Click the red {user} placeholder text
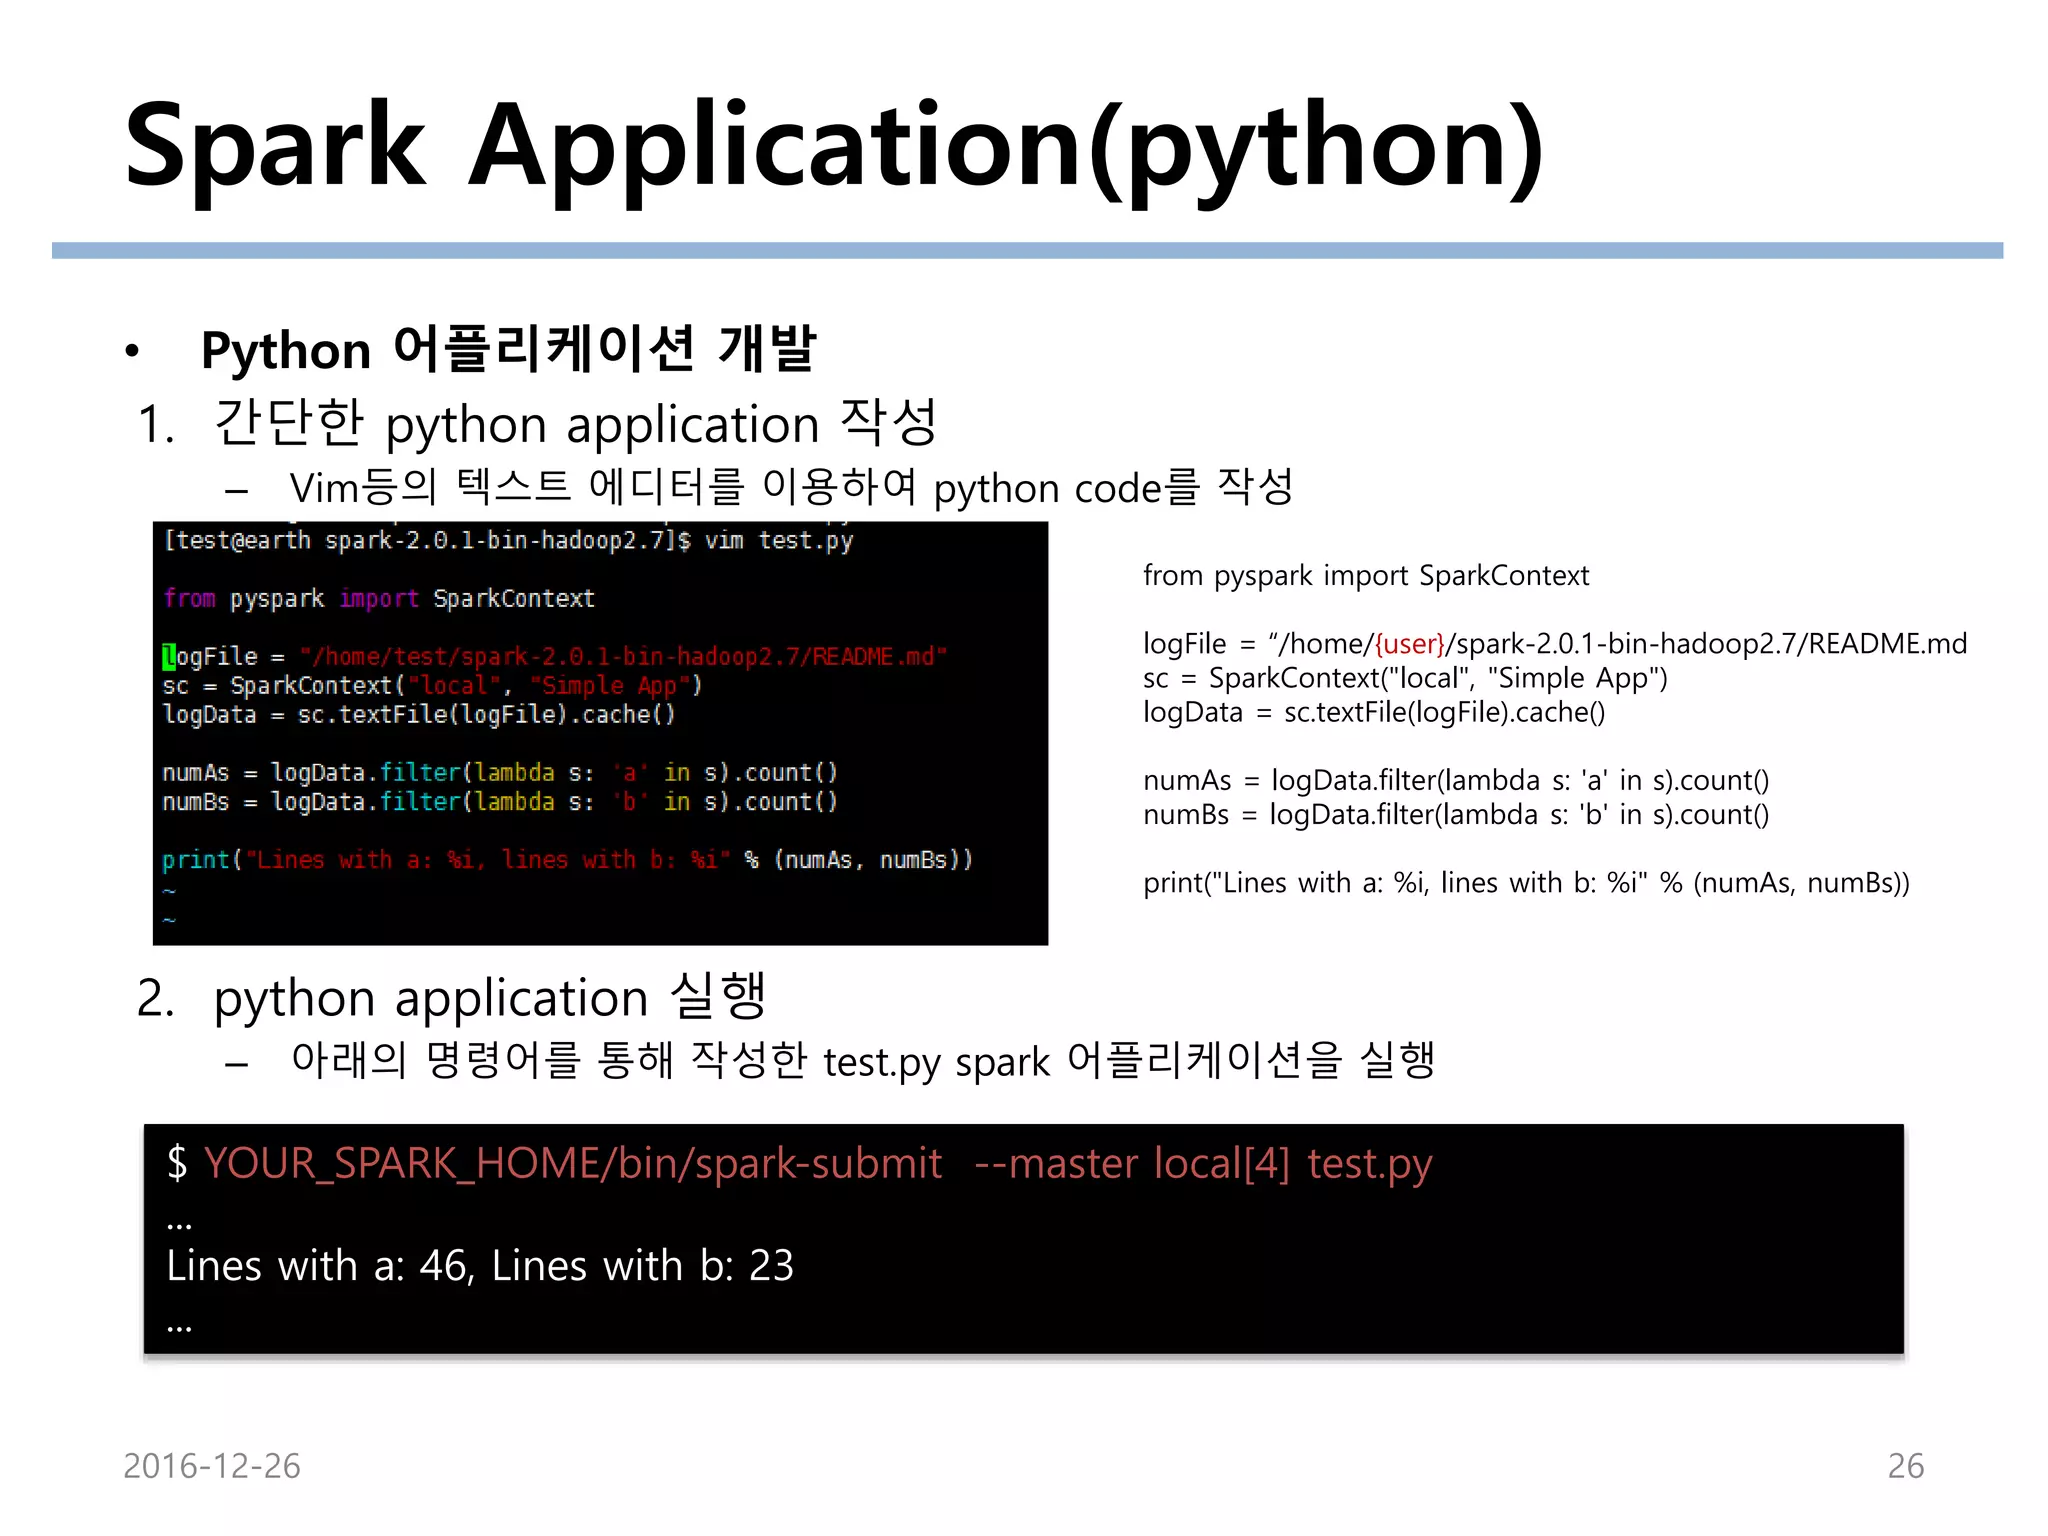2048x1536 pixels. 1410,644
